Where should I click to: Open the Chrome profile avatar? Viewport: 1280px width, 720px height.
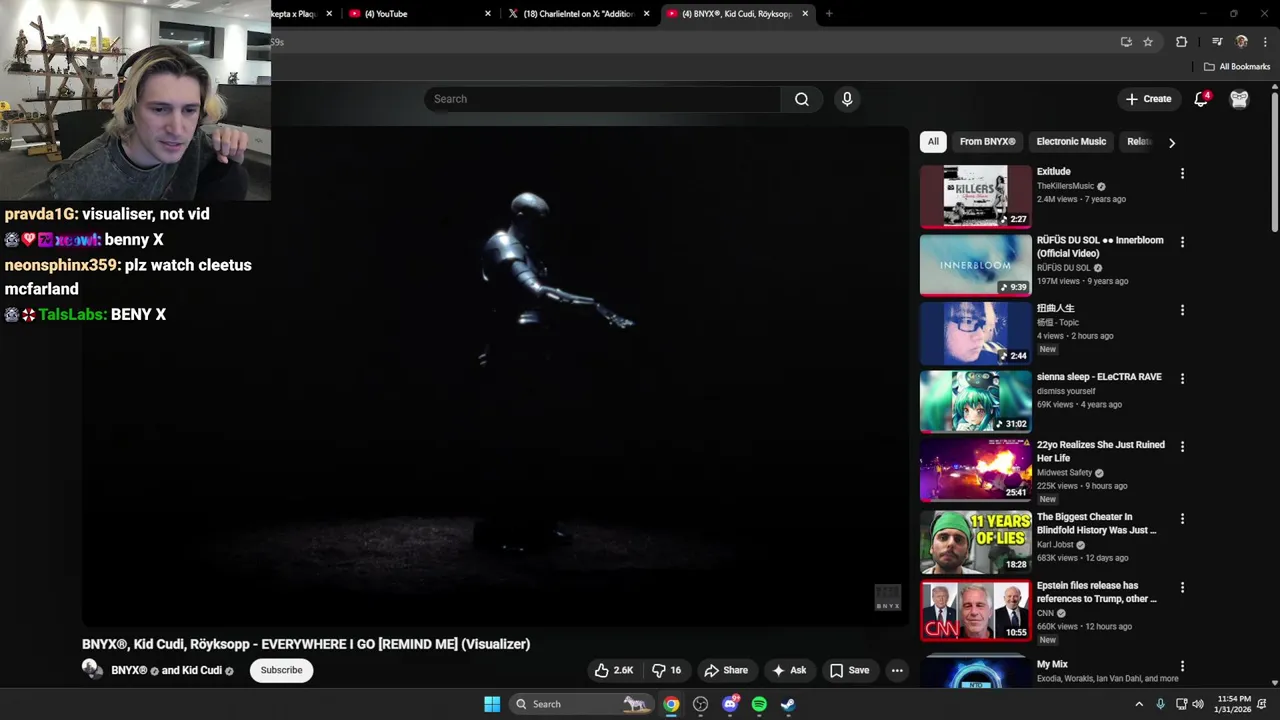click(1241, 42)
